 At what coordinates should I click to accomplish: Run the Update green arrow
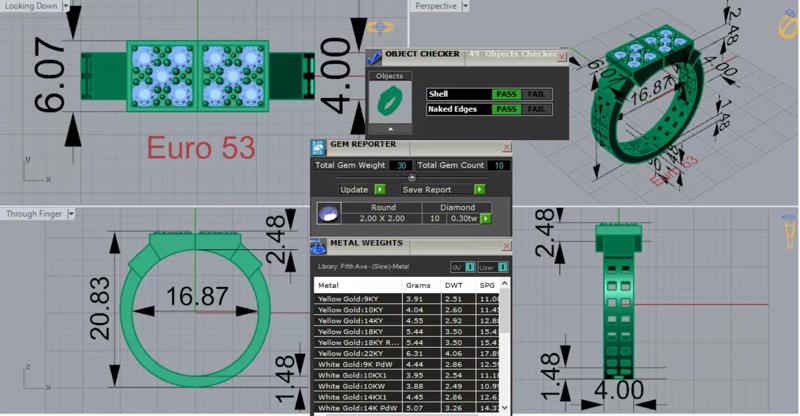pyautogui.click(x=380, y=189)
